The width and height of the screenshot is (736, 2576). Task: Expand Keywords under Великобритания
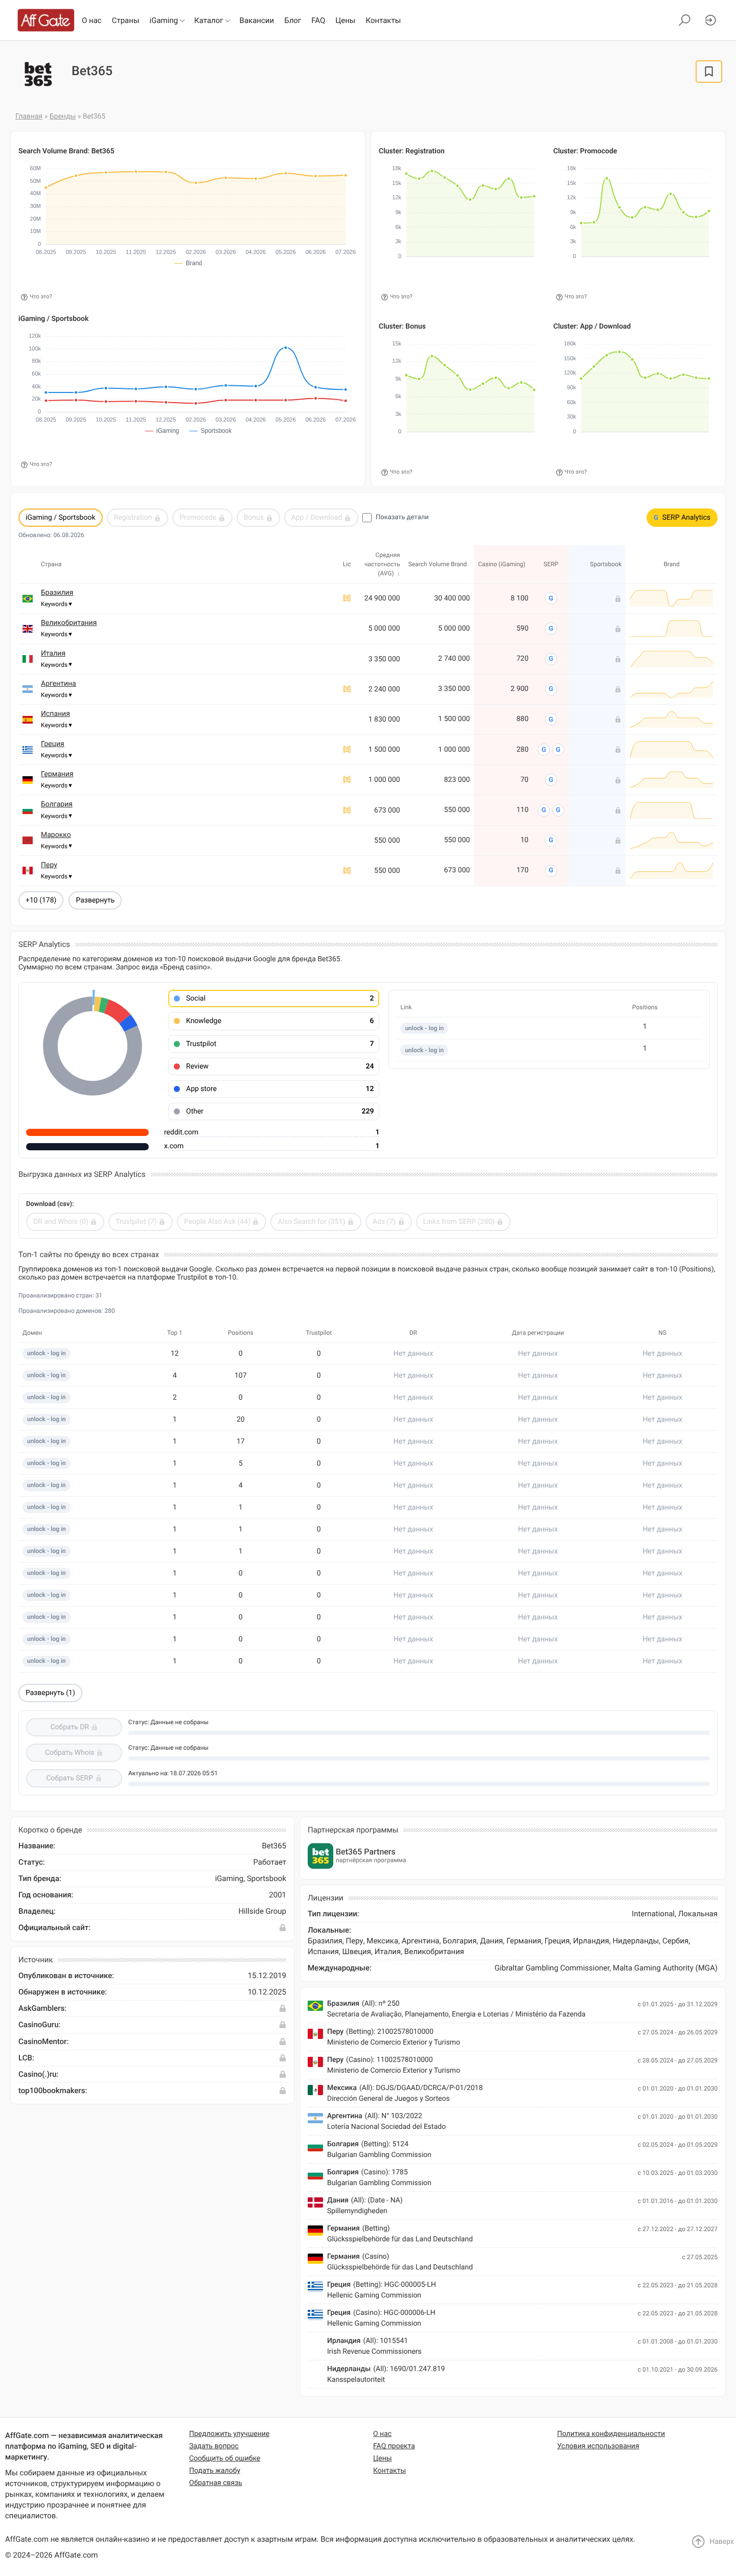(56, 634)
